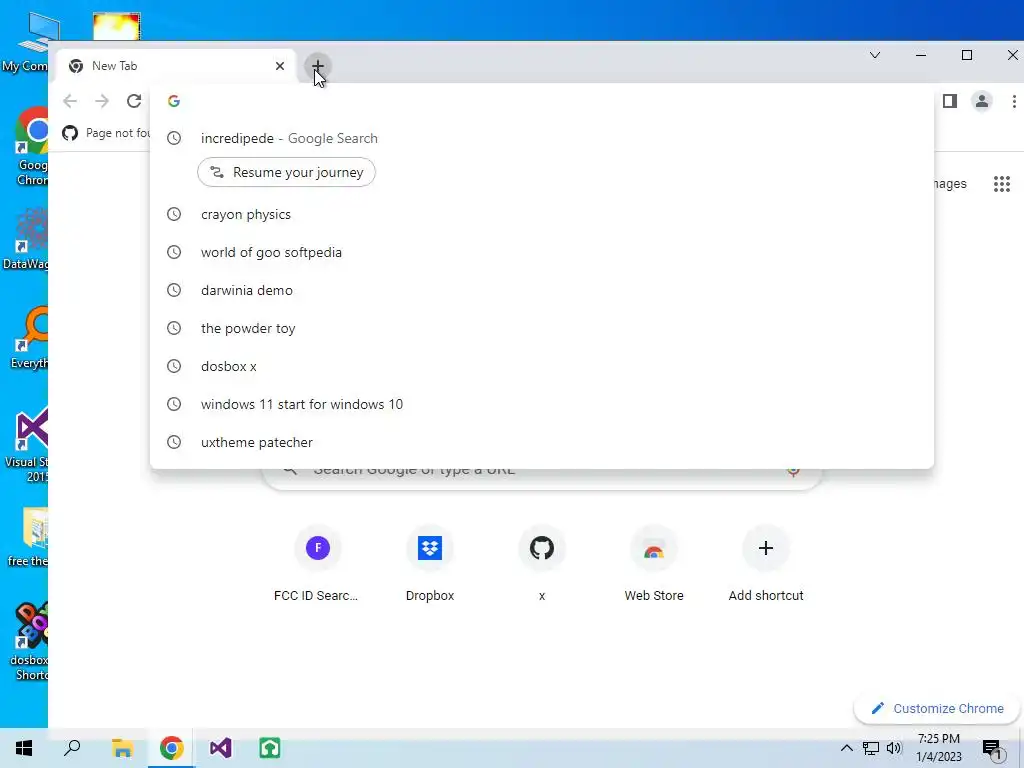Open the clock showing 7:25 PM
1024x768 pixels.
coord(939,748)
